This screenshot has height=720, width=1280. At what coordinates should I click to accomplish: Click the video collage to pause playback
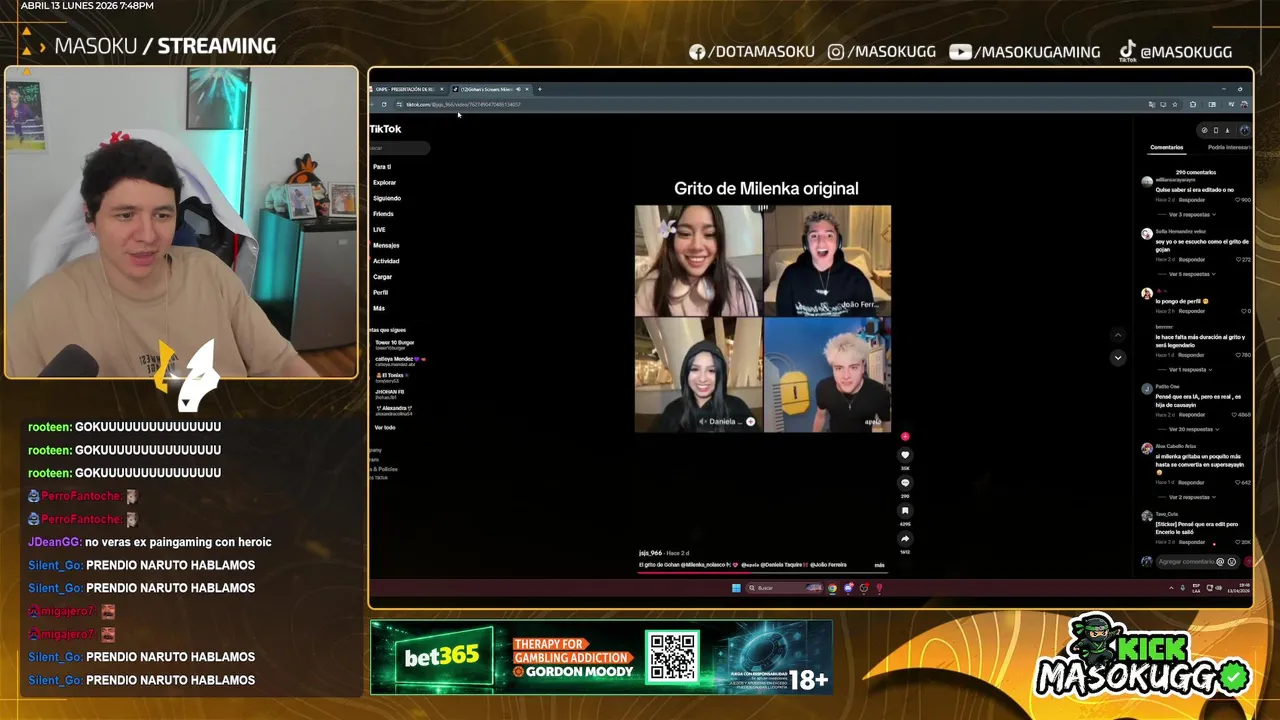[762, 319]
